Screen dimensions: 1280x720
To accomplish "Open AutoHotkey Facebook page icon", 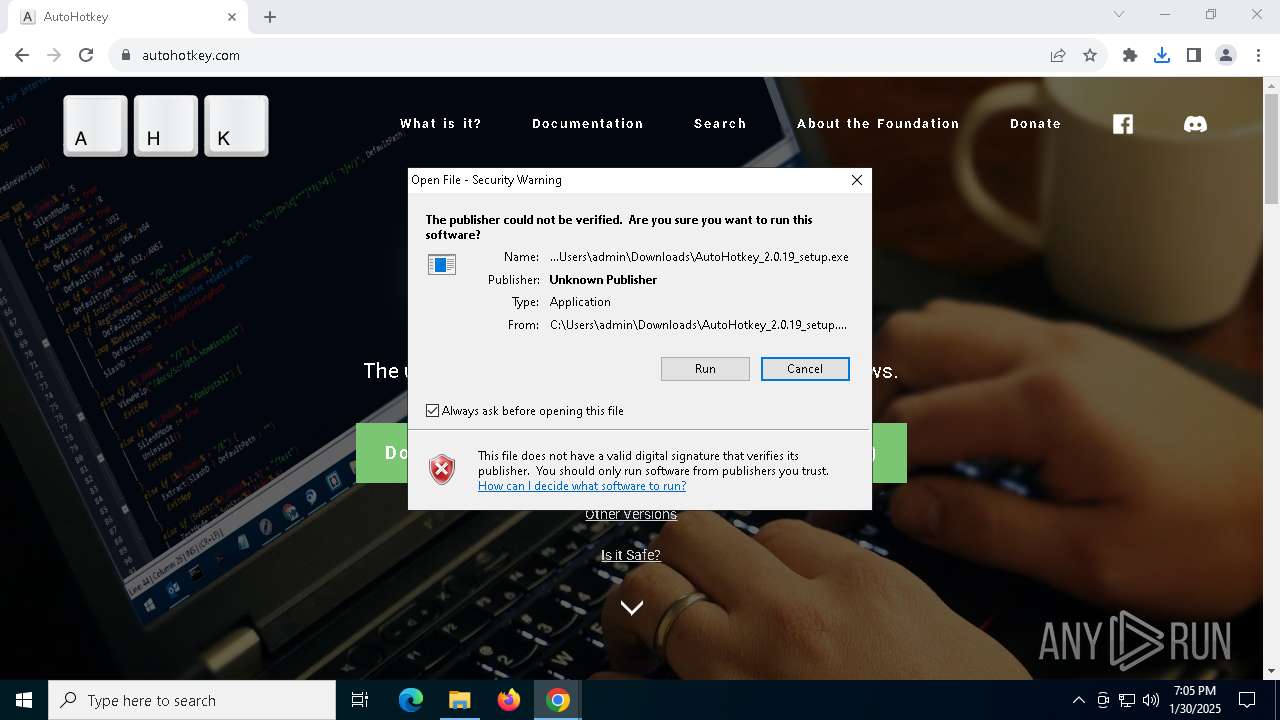I will [x=1123, y=124].
